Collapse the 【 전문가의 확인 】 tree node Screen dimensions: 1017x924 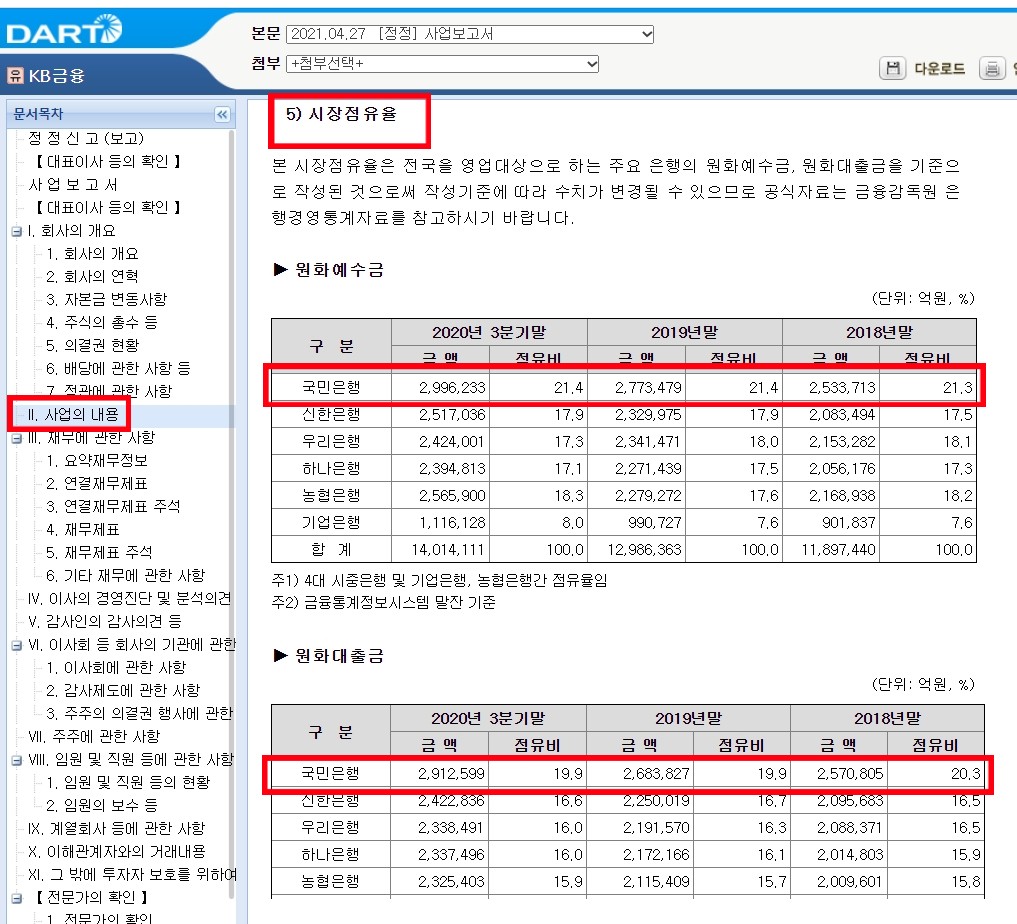point(16,898)
